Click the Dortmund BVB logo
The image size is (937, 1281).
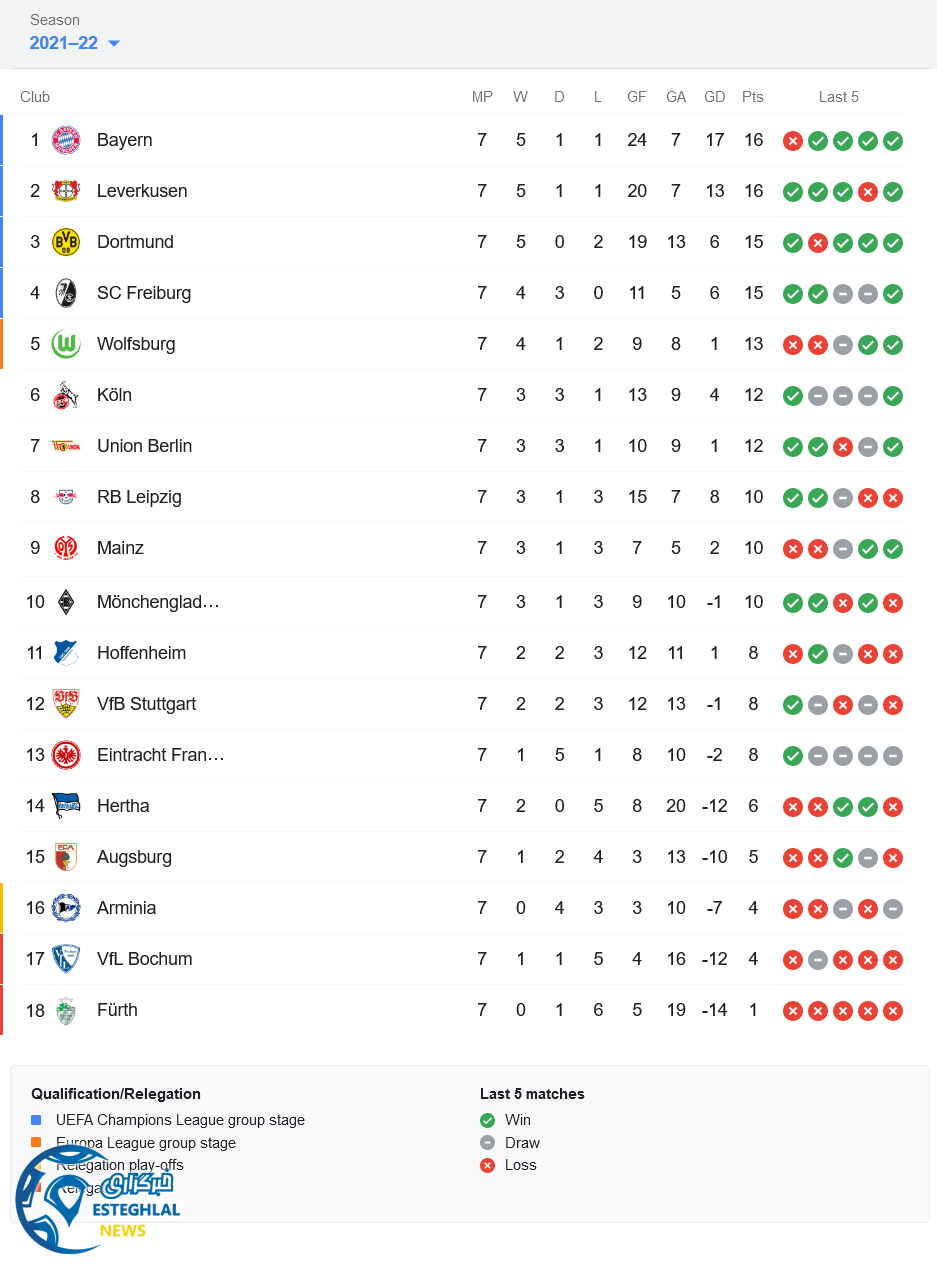click(x=66, y=242)
